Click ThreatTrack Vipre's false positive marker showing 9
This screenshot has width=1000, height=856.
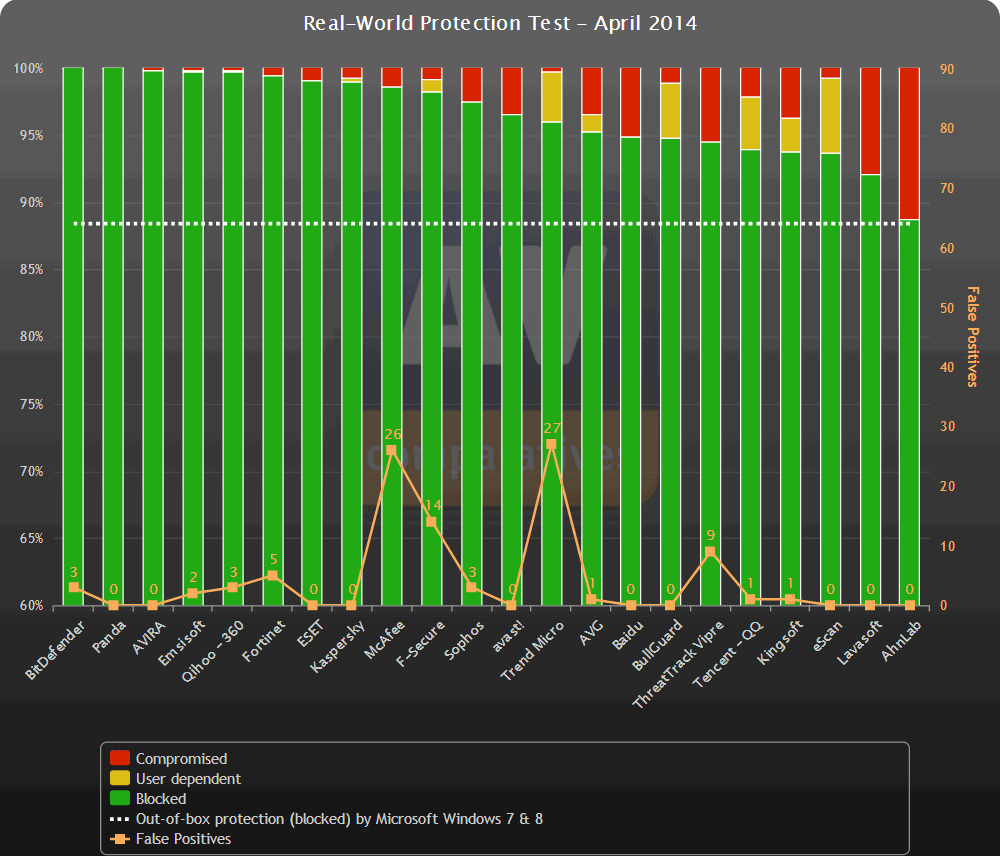tap(709, 551)
